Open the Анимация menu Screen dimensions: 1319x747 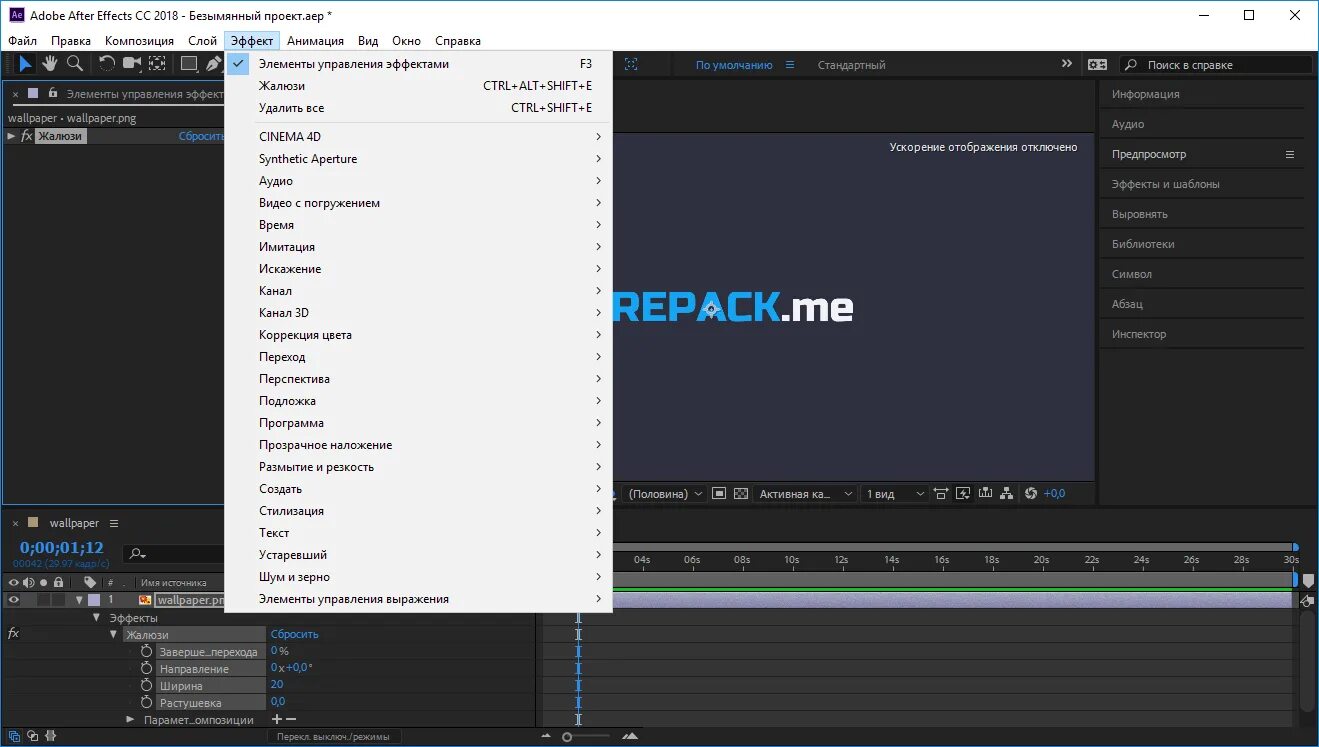coord(315,41)
